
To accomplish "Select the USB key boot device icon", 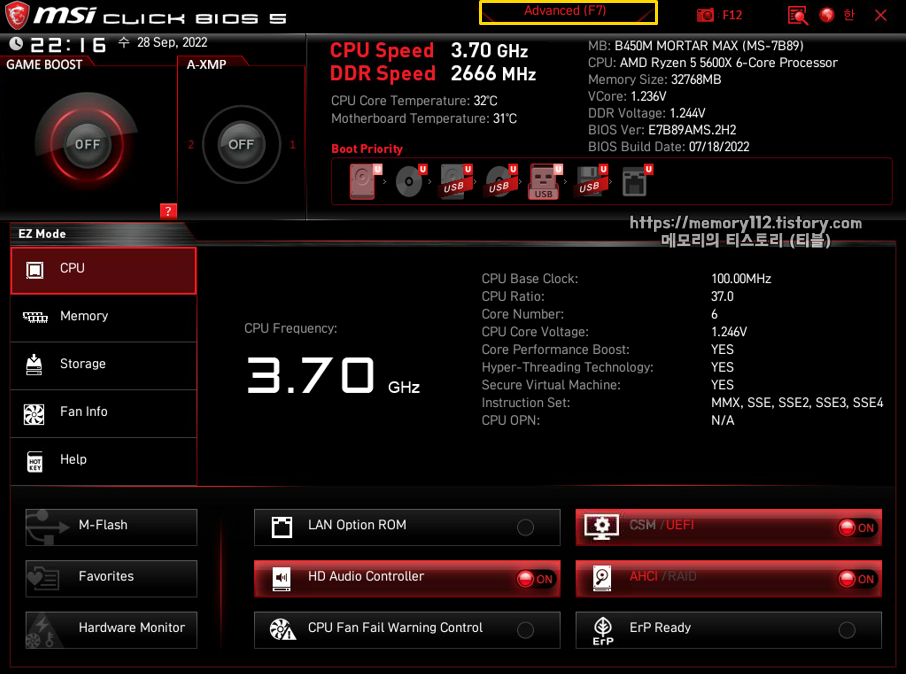I will (545, 182).
